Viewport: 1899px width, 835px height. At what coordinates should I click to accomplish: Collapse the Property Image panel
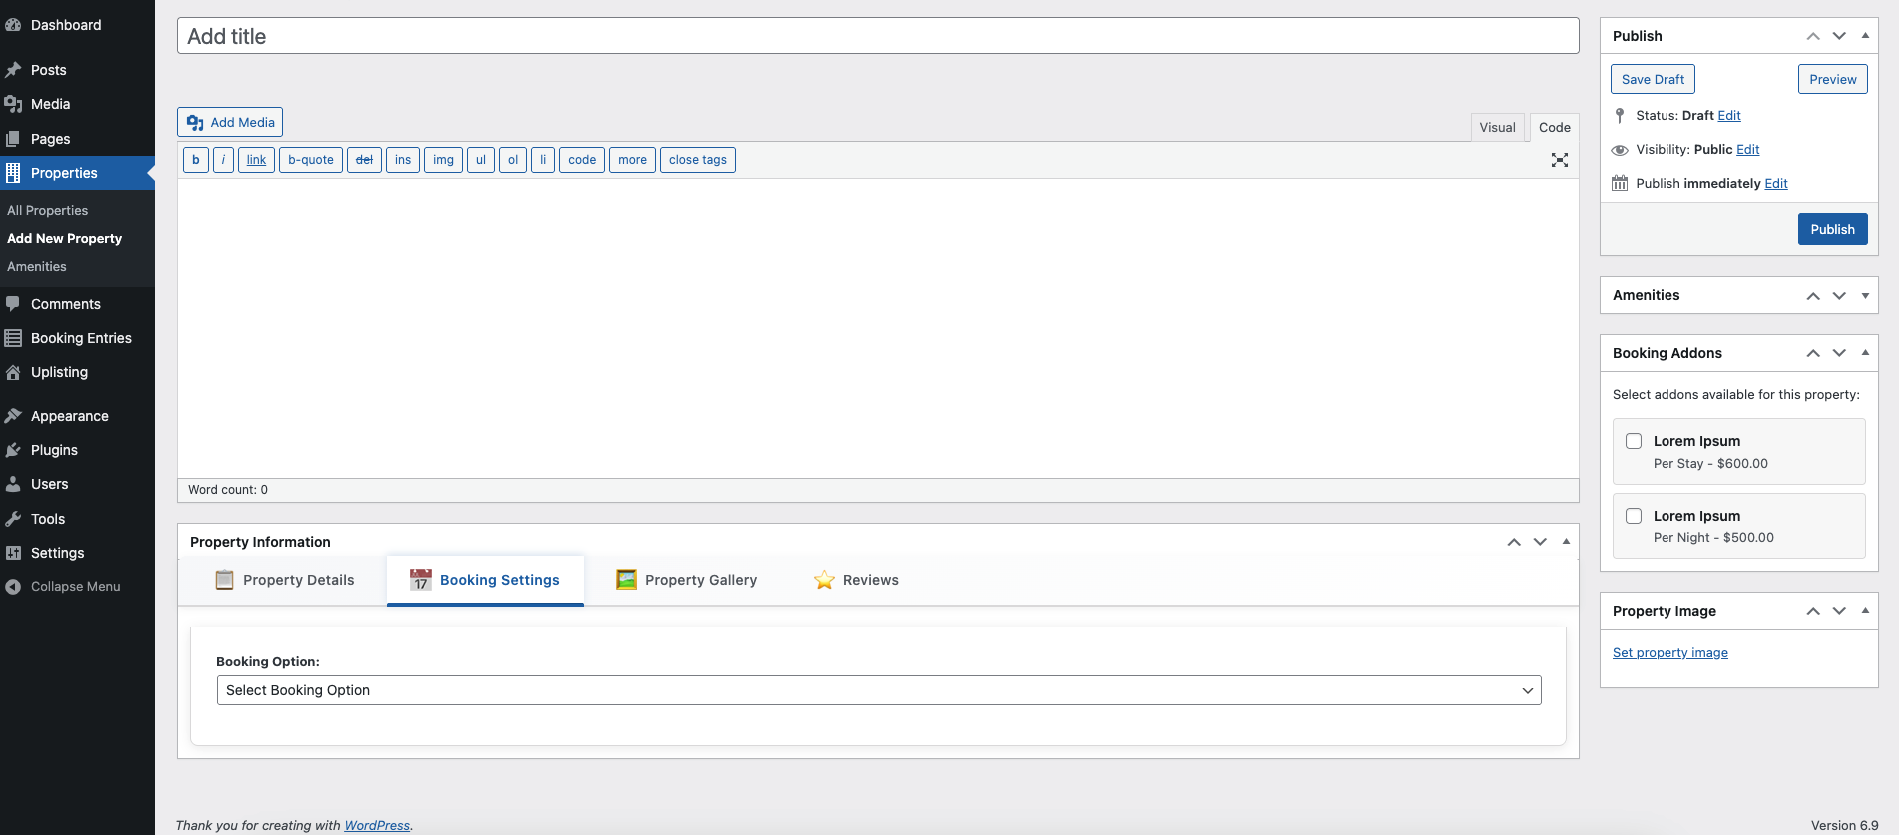(1865, 611)
